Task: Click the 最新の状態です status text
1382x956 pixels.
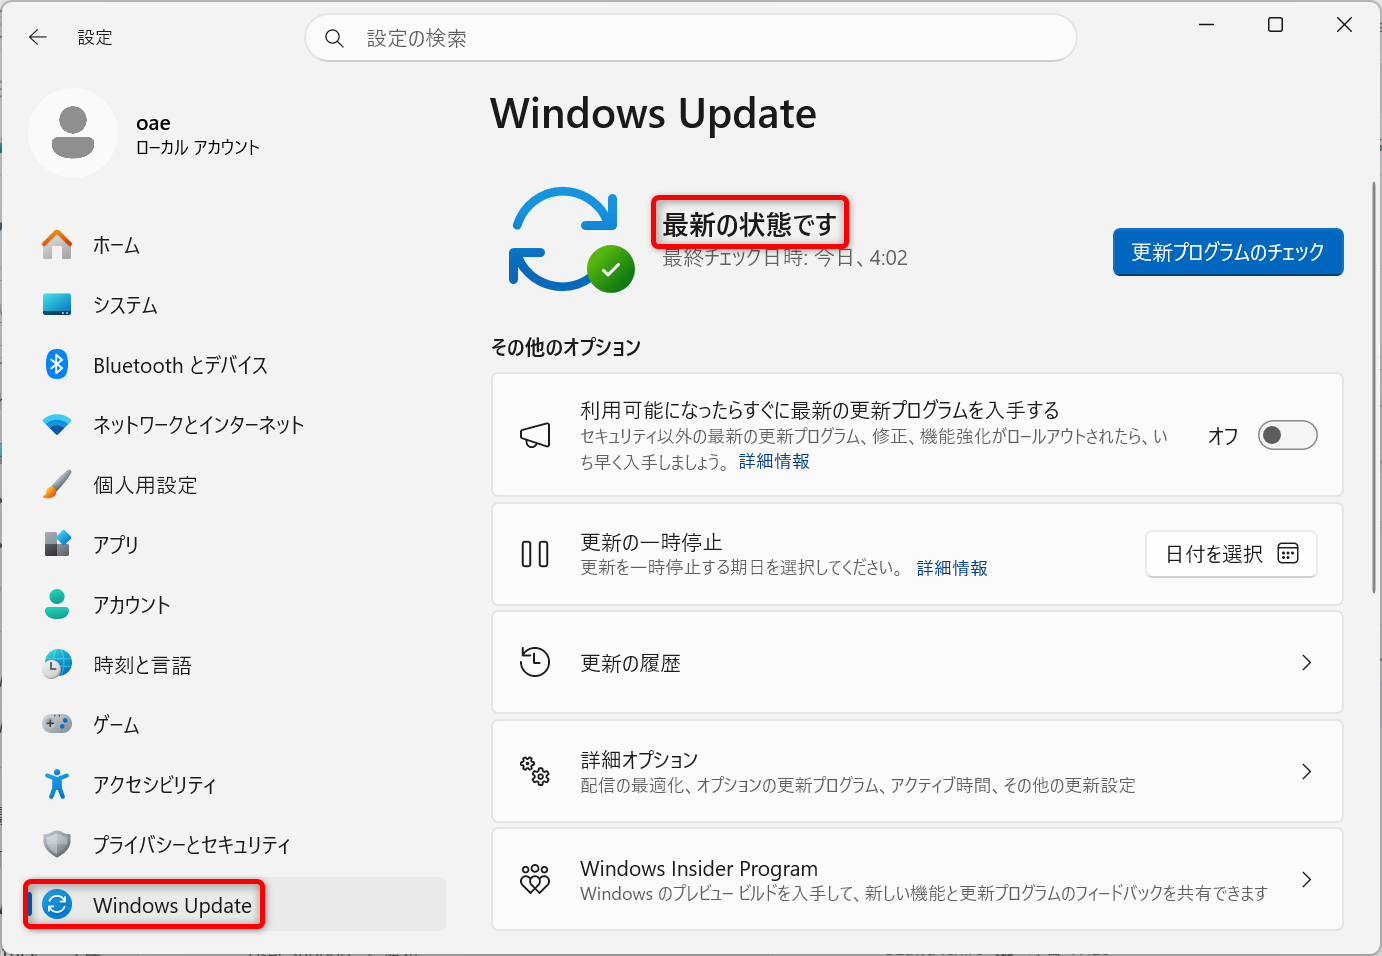Action: click(x=749, y=224)
